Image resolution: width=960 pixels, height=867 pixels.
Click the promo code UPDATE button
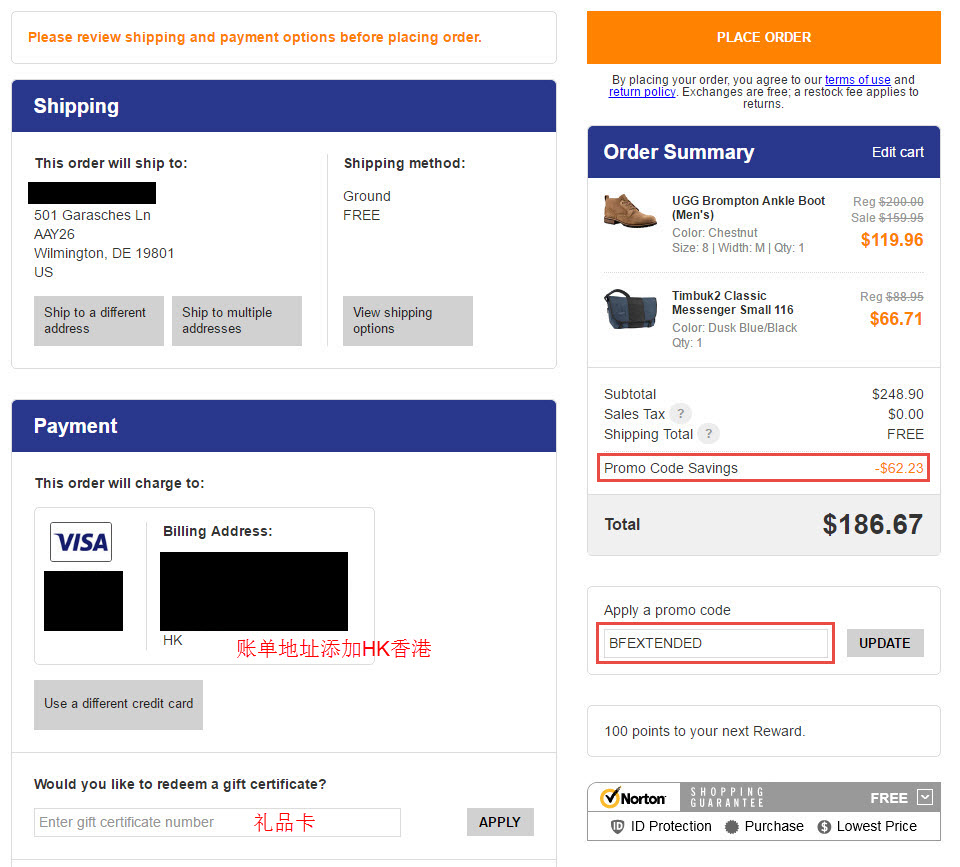pyautogui.click(x=885, y=643)
